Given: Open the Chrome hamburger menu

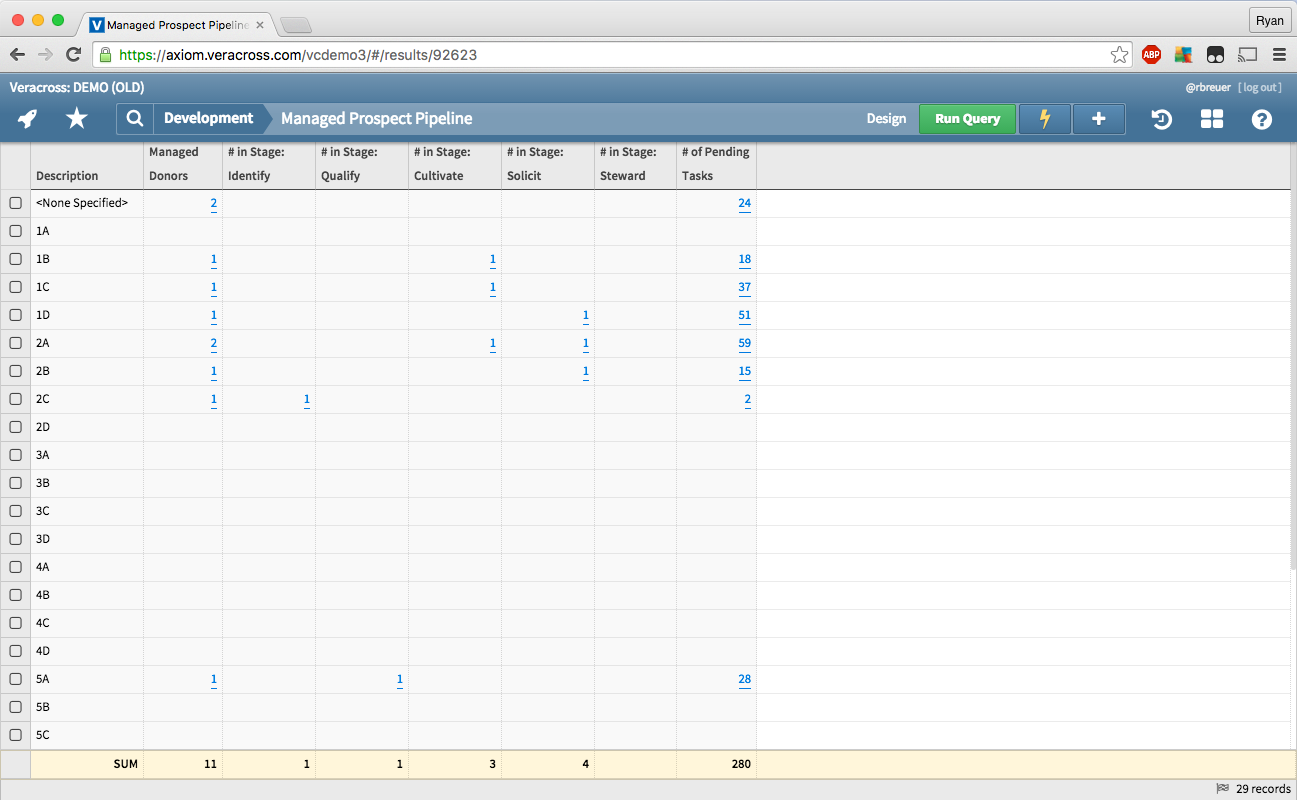Looking at the screenshot, I should 1279,55.
